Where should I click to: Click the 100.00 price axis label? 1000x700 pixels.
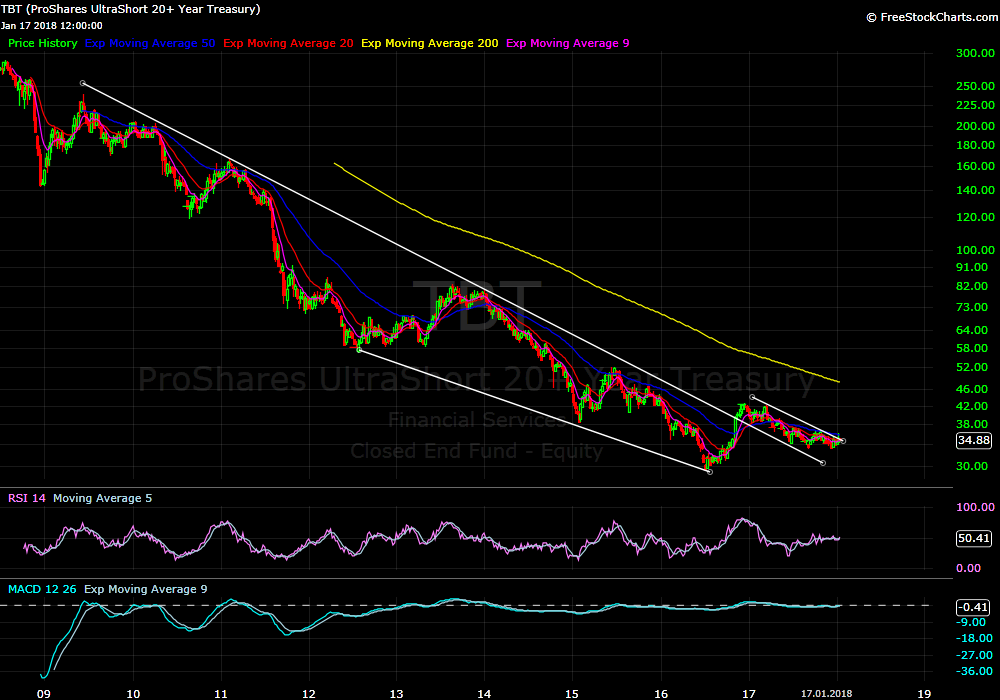tap(975, 250)
